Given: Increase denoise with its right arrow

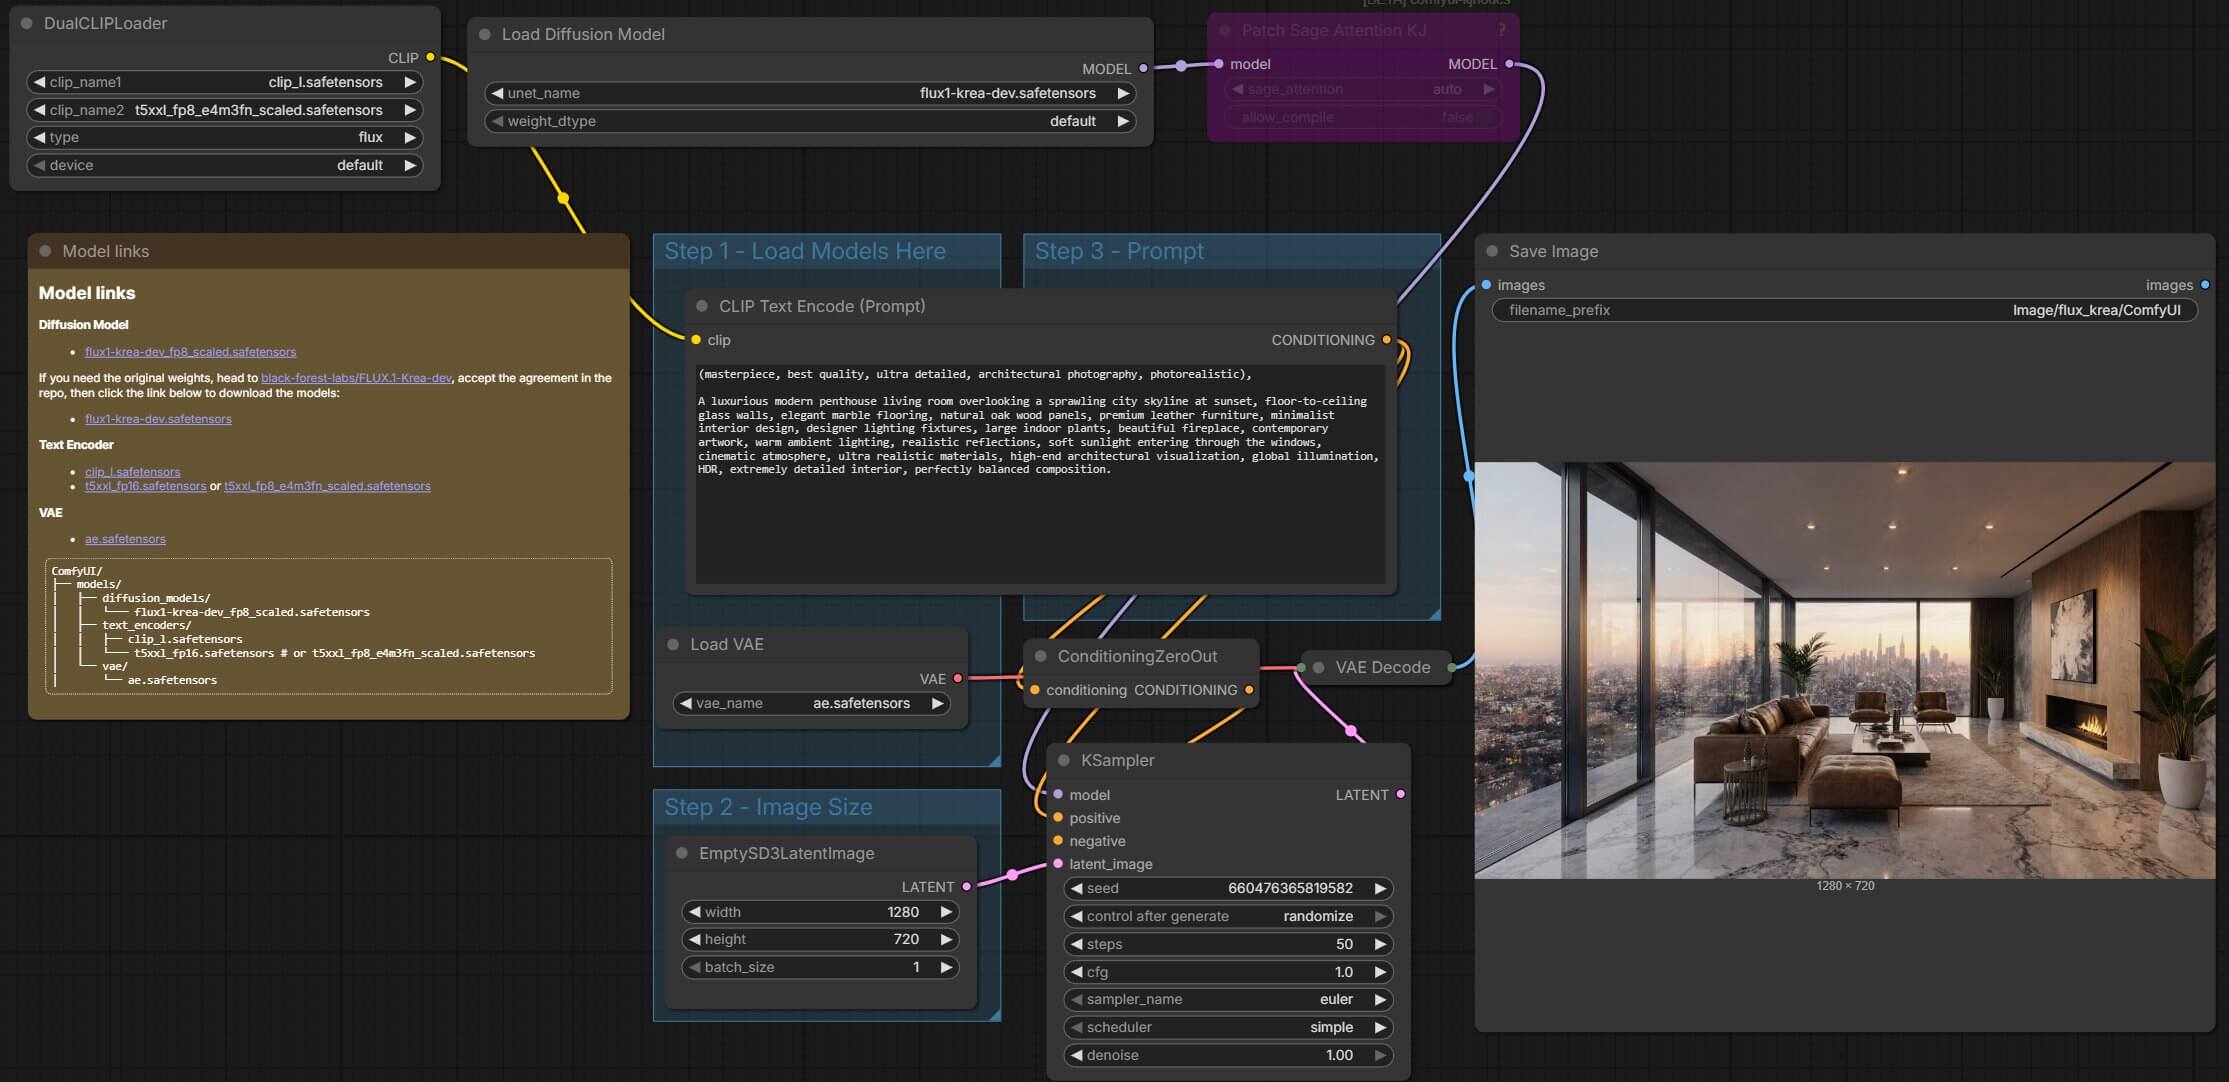Looking at the screenshot, I should coord(1380,1055).
